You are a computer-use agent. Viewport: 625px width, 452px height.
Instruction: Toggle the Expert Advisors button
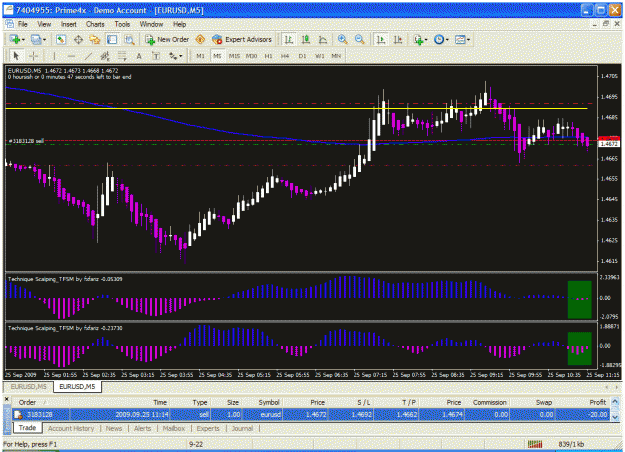242,39
